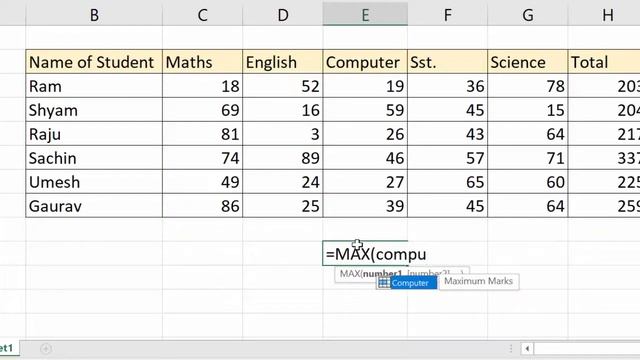Click Umesh's Sst. score 65
The height and width of the screenshot is (360, 640).
tap(447, 182)
